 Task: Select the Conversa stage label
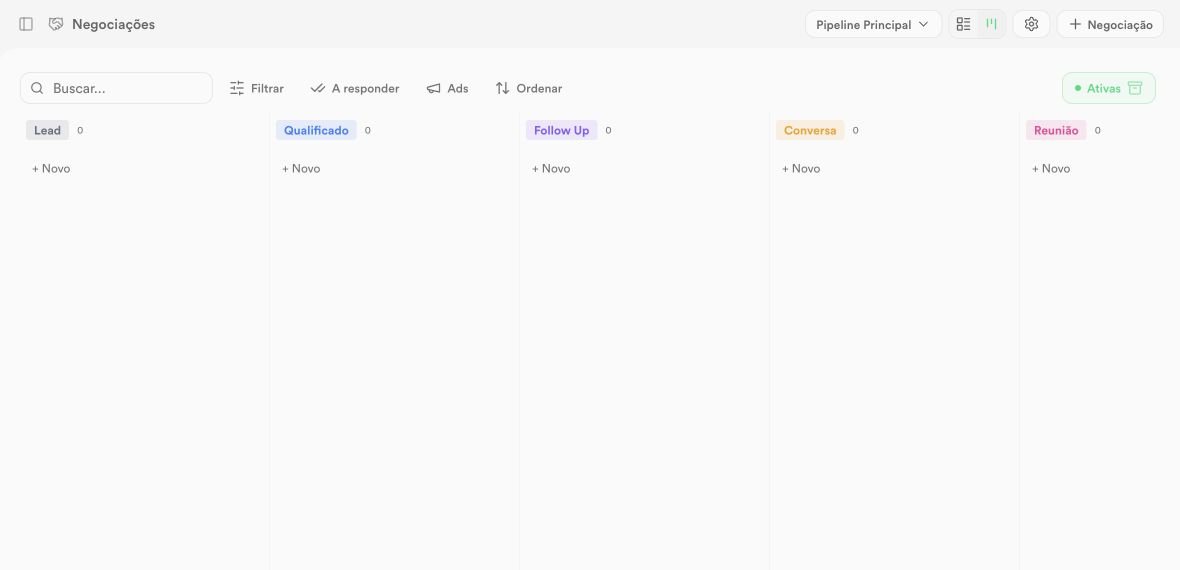pos(810,130)
